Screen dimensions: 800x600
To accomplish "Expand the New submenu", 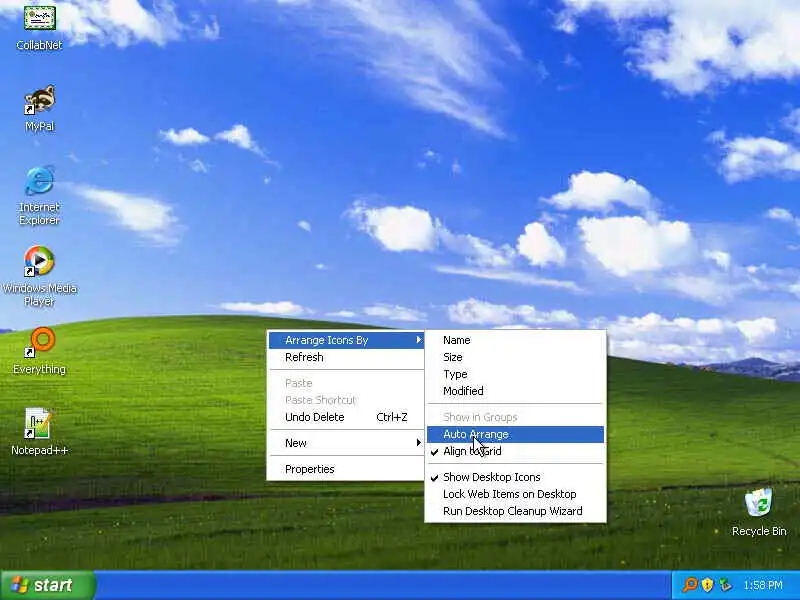I will click(346, 443).
